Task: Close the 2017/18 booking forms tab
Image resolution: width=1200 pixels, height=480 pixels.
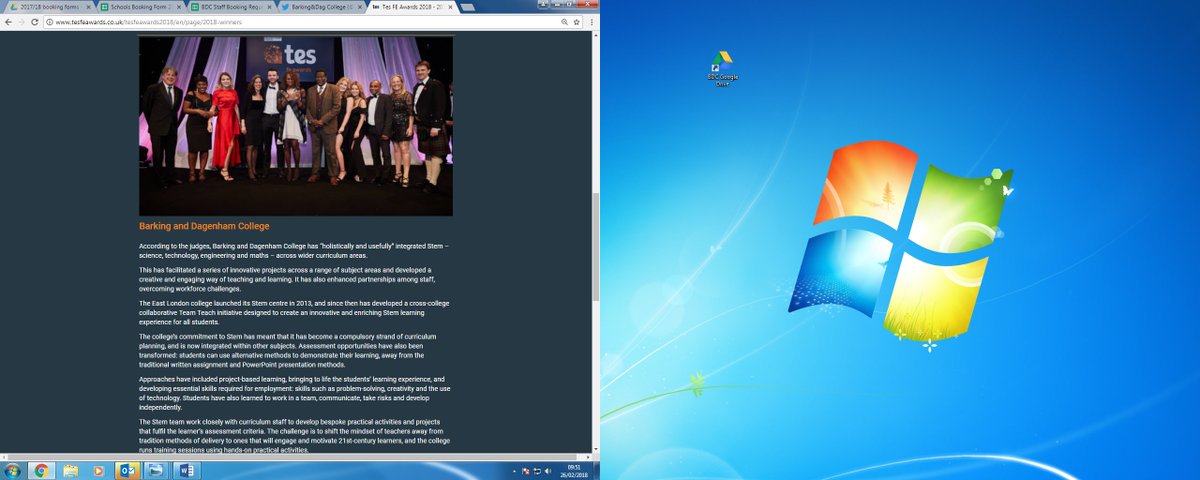Action: click(88, 7)
